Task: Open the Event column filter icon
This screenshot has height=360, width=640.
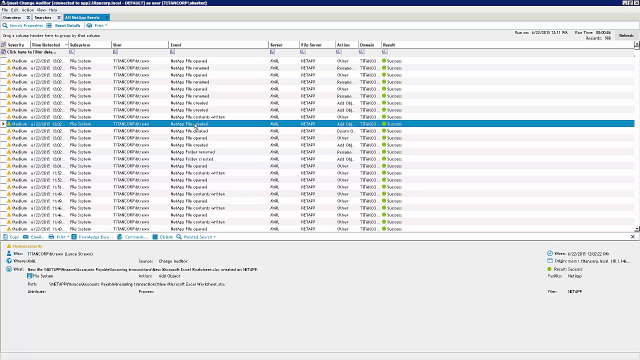Action: pos(172,52)
